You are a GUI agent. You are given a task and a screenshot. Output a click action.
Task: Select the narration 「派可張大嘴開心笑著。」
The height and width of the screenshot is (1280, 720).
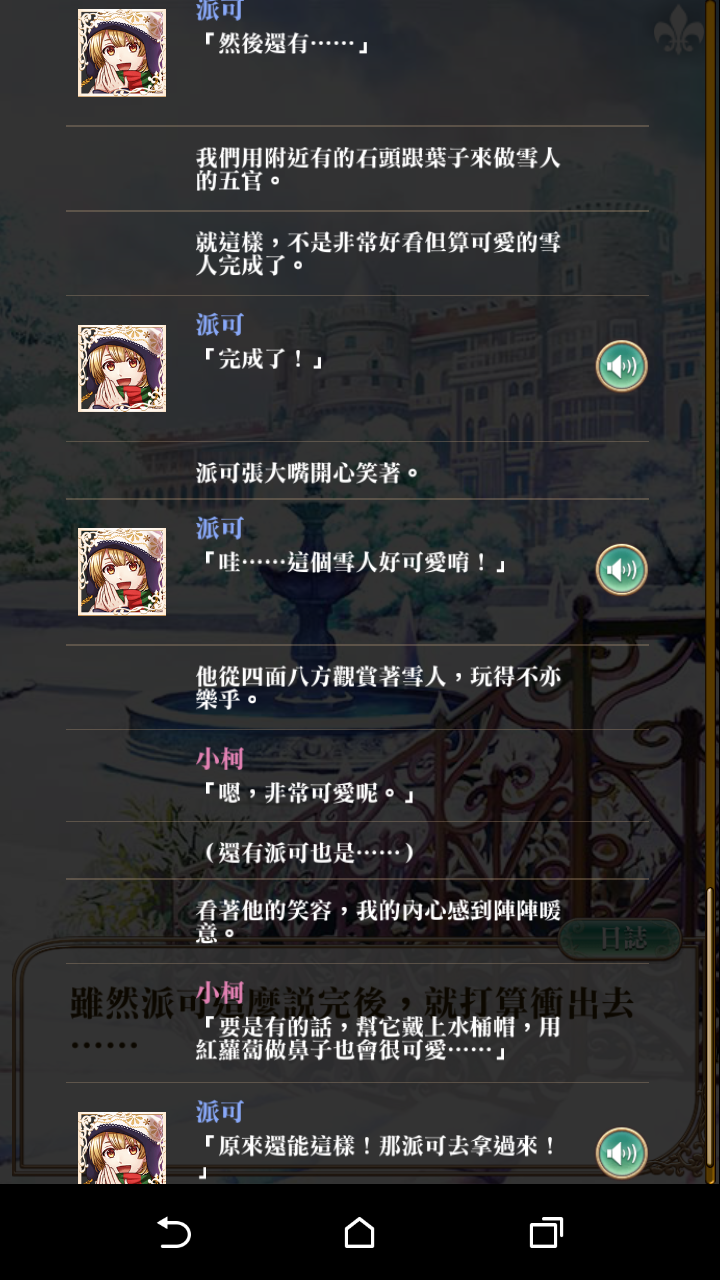(x=357, y=471)
